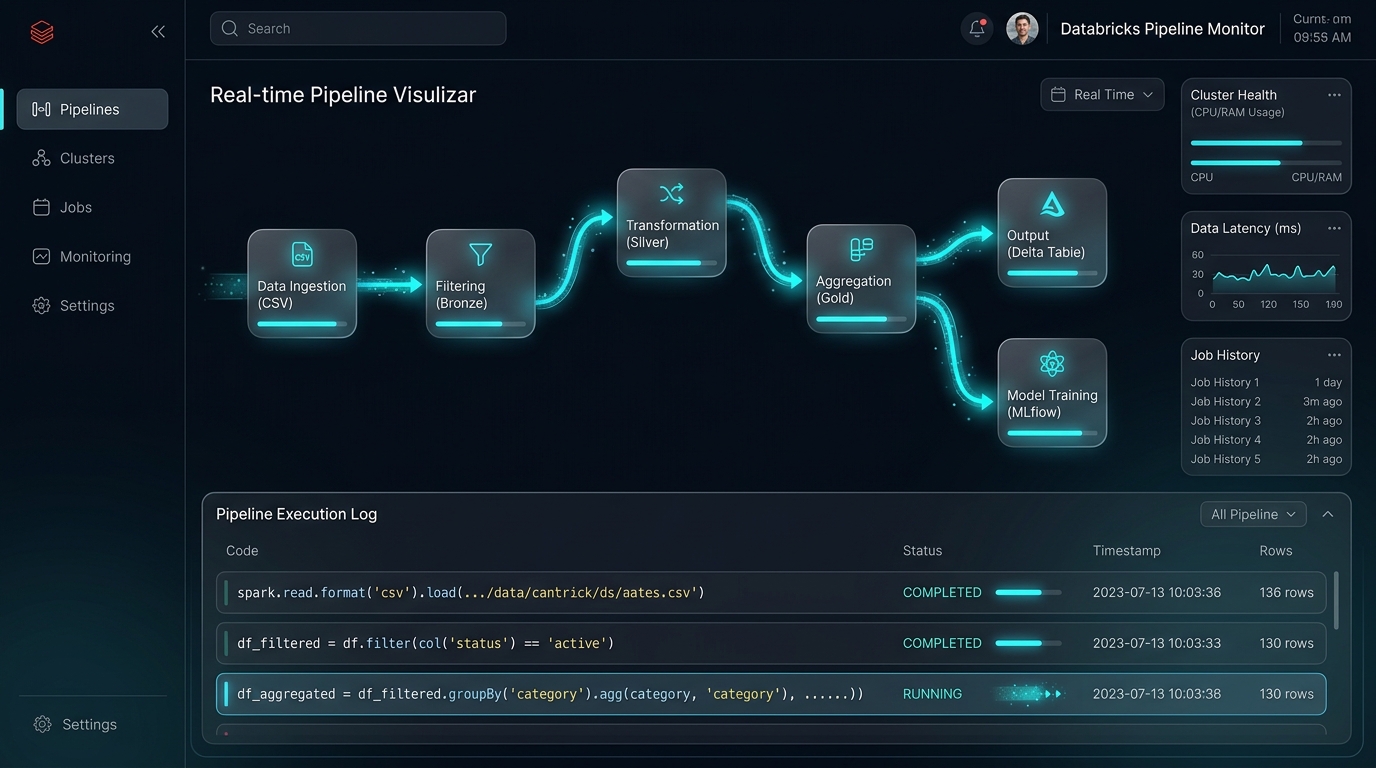Click timestamp 2023-07-13 10:03:36
Image resolution: width=1376 pixels, height=768 pixels.
pyautogui.click(x=1156, y=592)
